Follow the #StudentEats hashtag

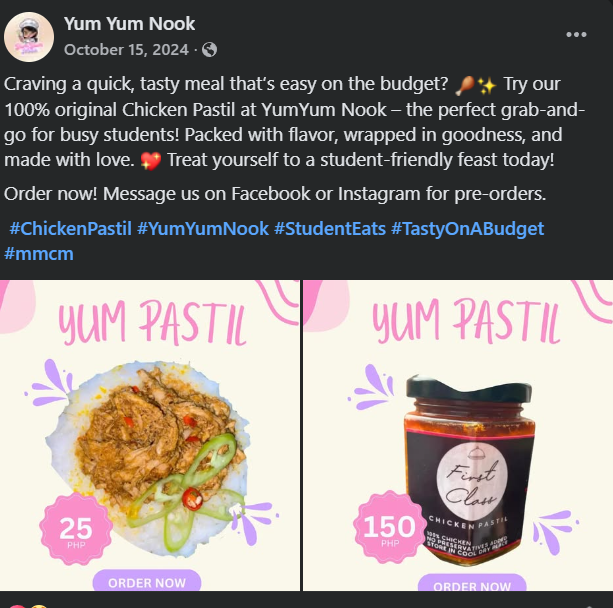coord(330,228)
